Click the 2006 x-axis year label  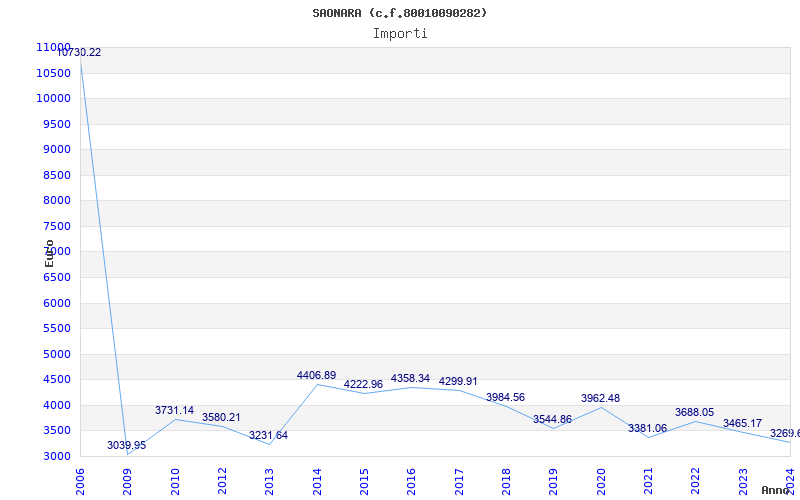pyautogui.click(x=80, y=482)
